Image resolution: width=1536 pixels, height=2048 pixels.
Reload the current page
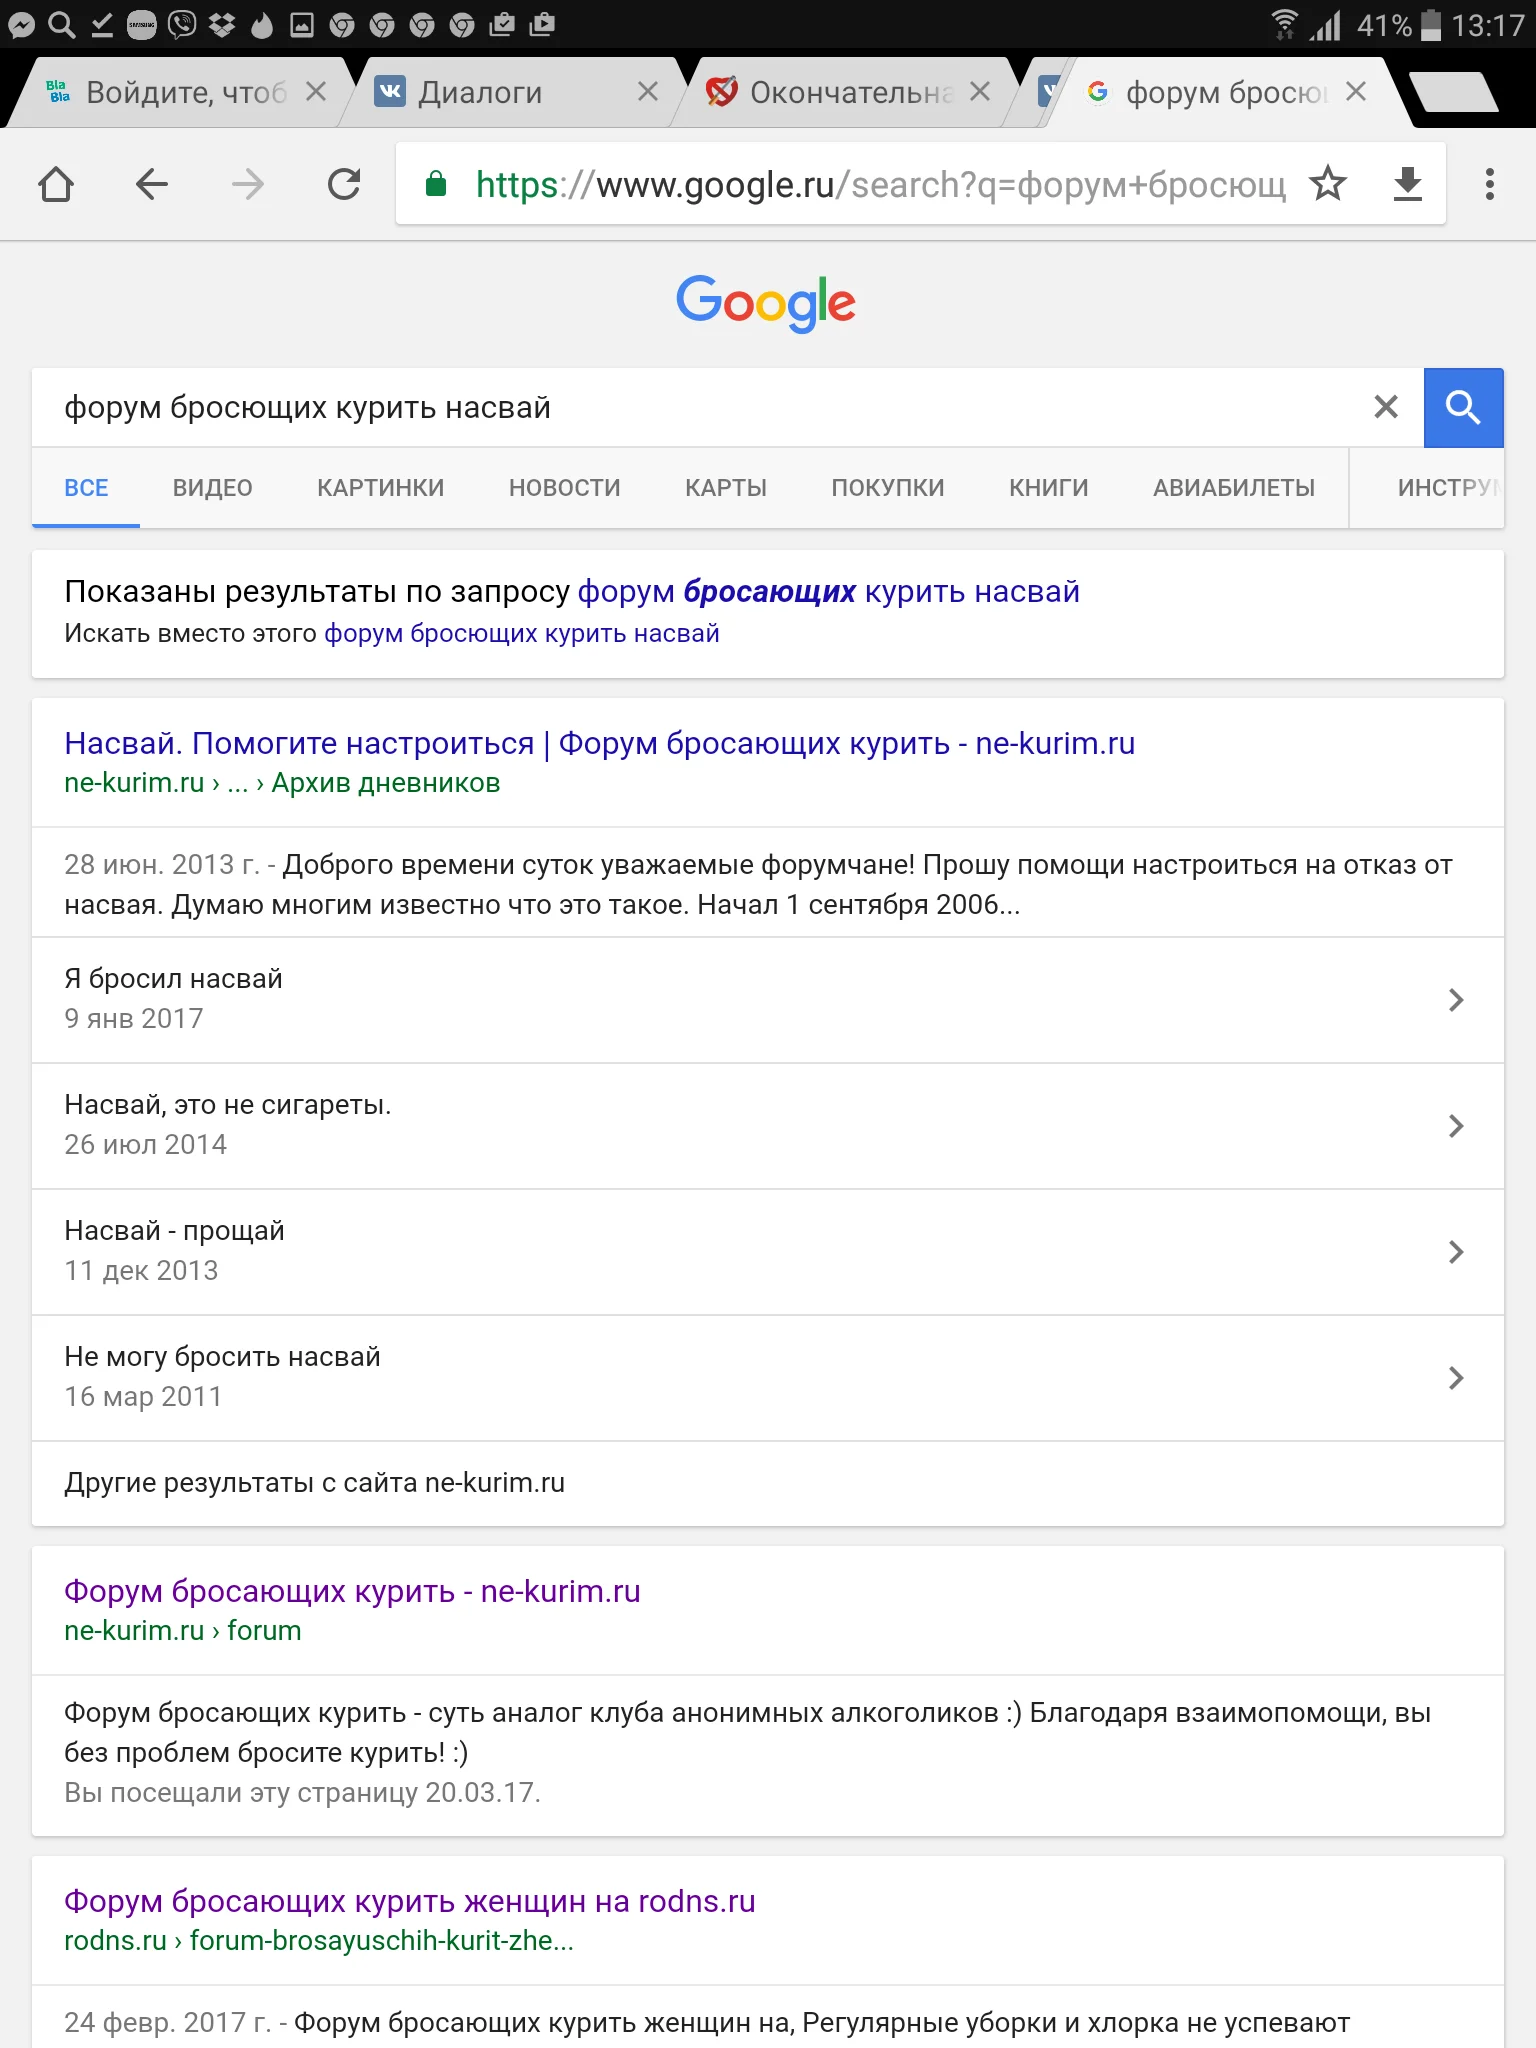pyautogui.click(x=345, y=184)
